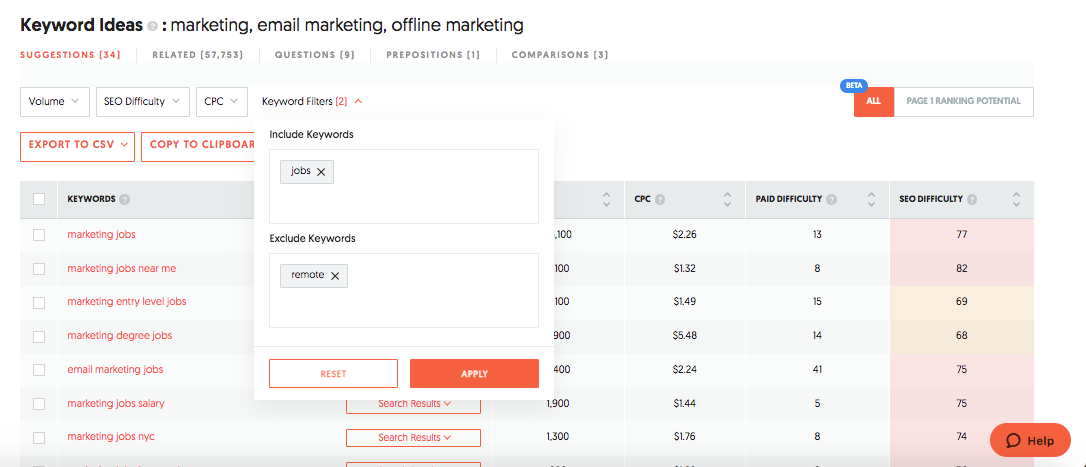This screenshot has height=467, width=1086.
Task: Sort table by CPC arrows
Action: [727, 199]
